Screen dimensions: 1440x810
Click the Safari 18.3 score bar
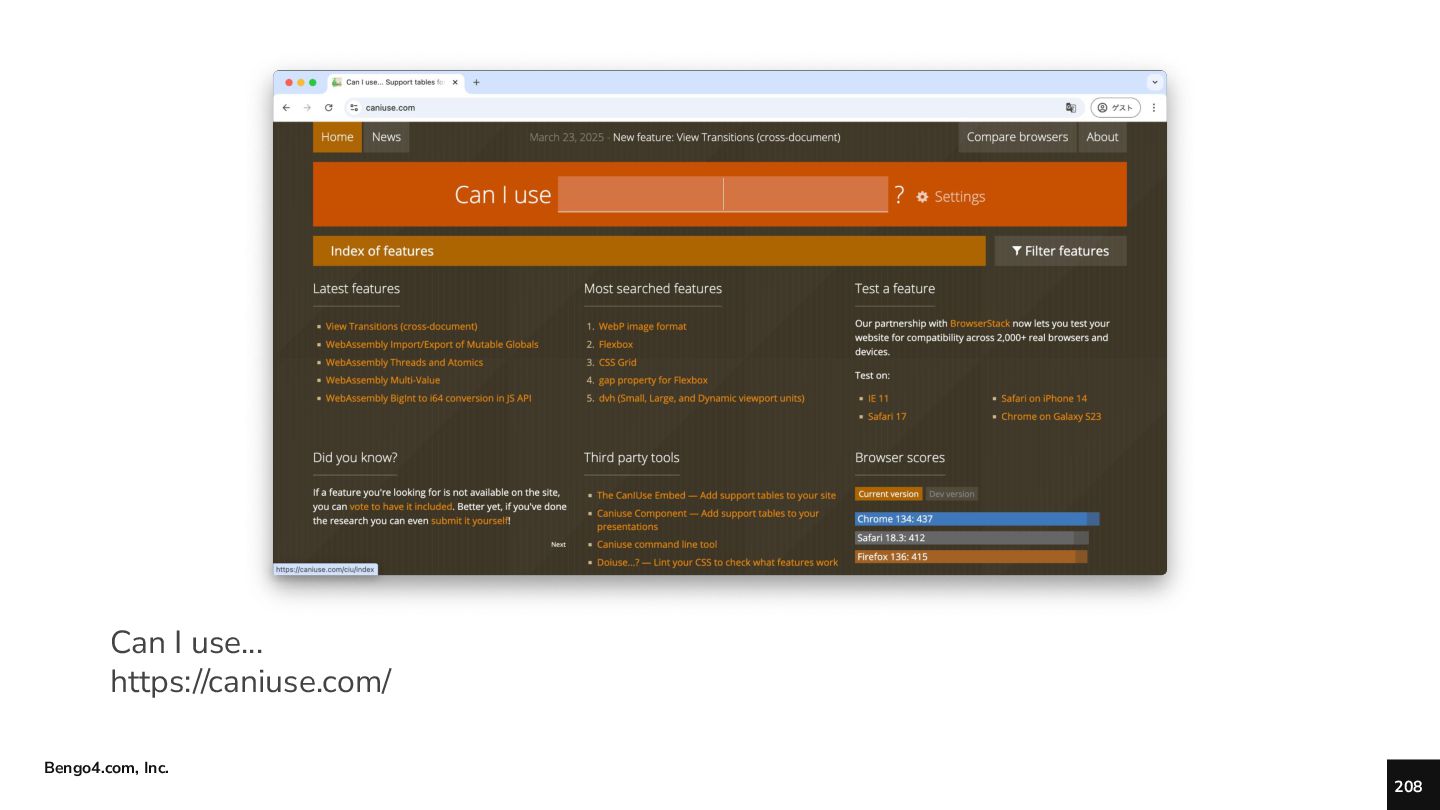pos(972,538)
